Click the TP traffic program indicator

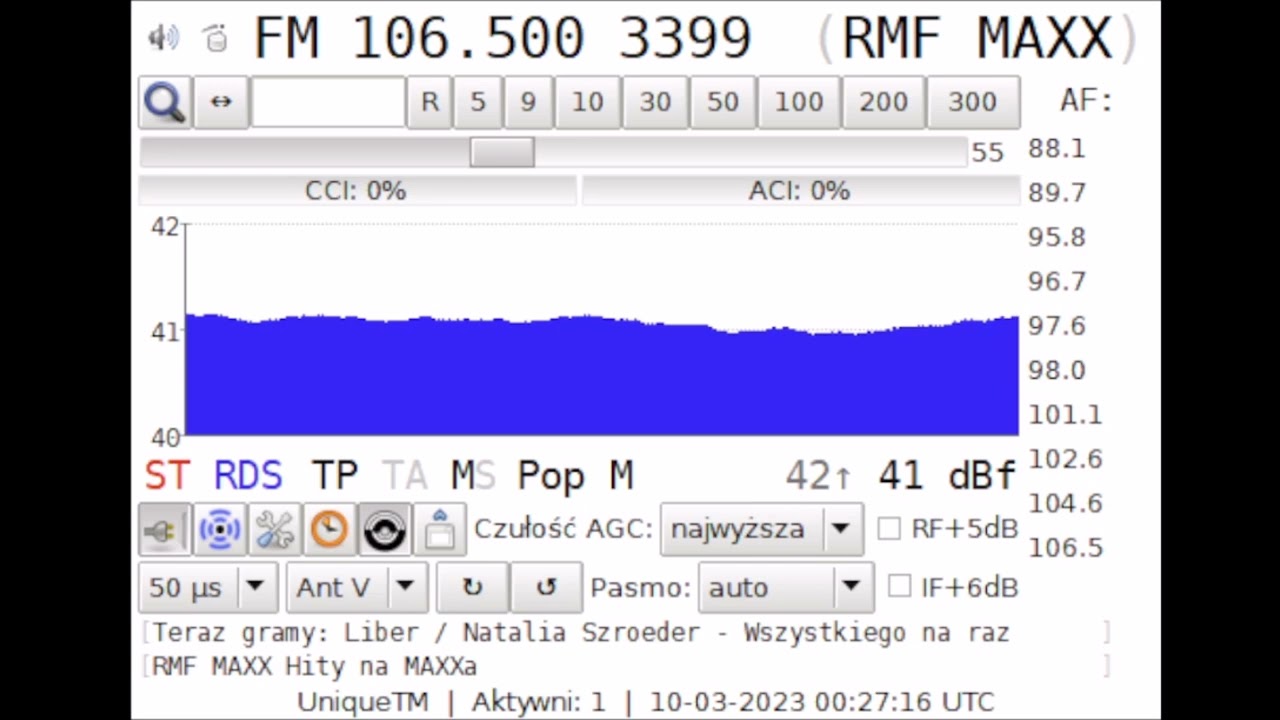click(334, 476)
